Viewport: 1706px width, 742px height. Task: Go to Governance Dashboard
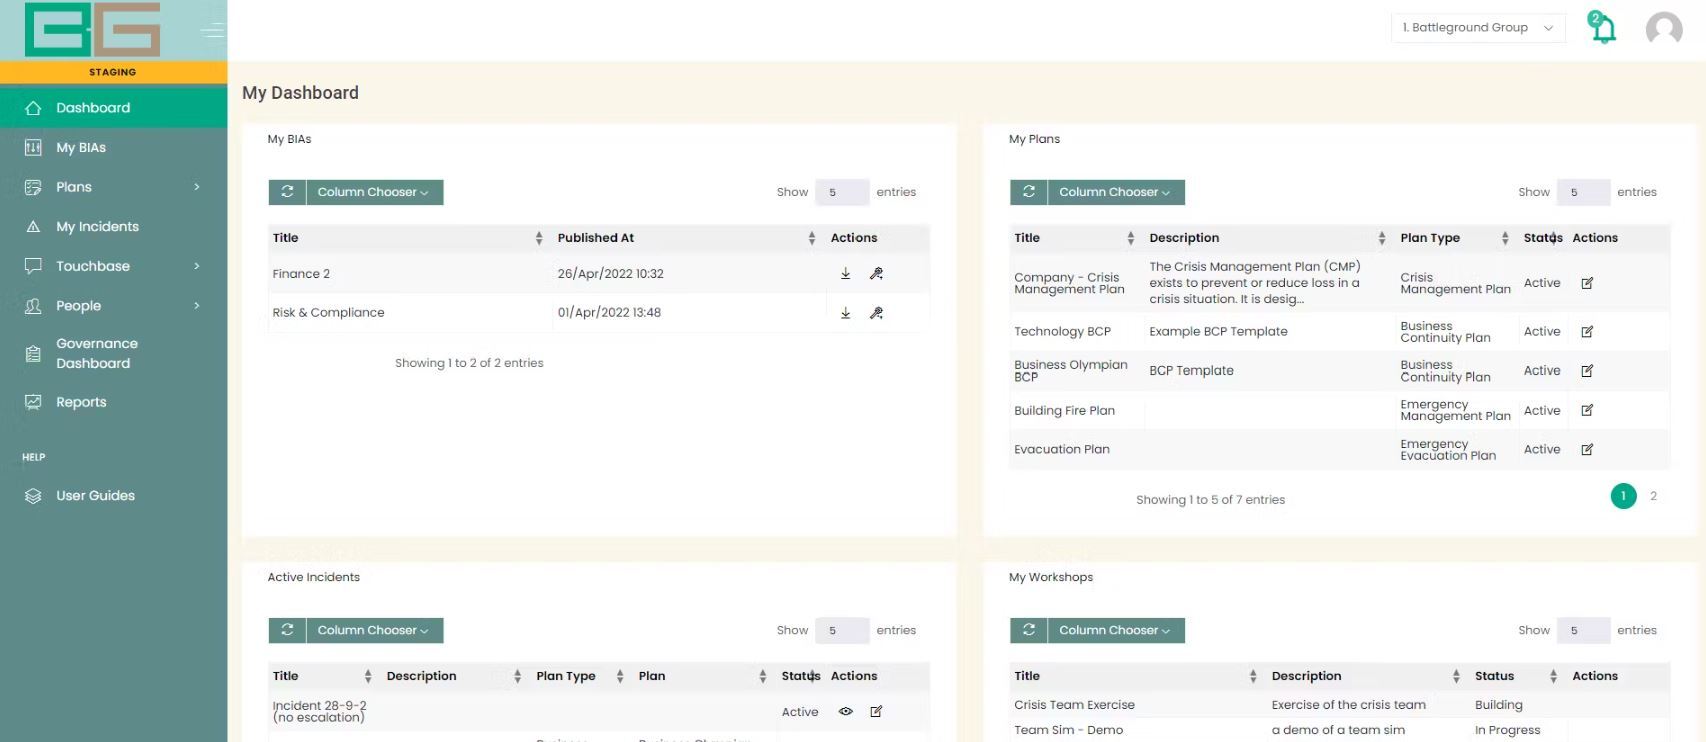click(x=97, y=353)
